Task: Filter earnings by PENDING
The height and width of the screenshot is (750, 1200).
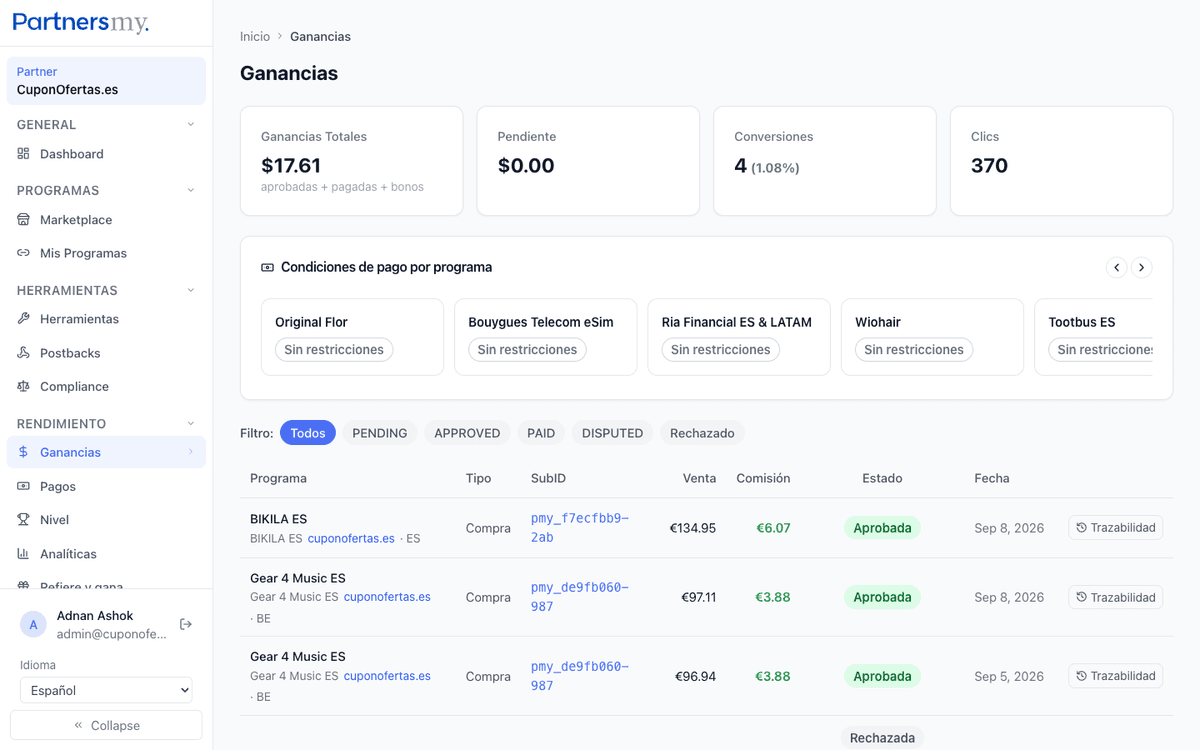Action: coord(380,433)
